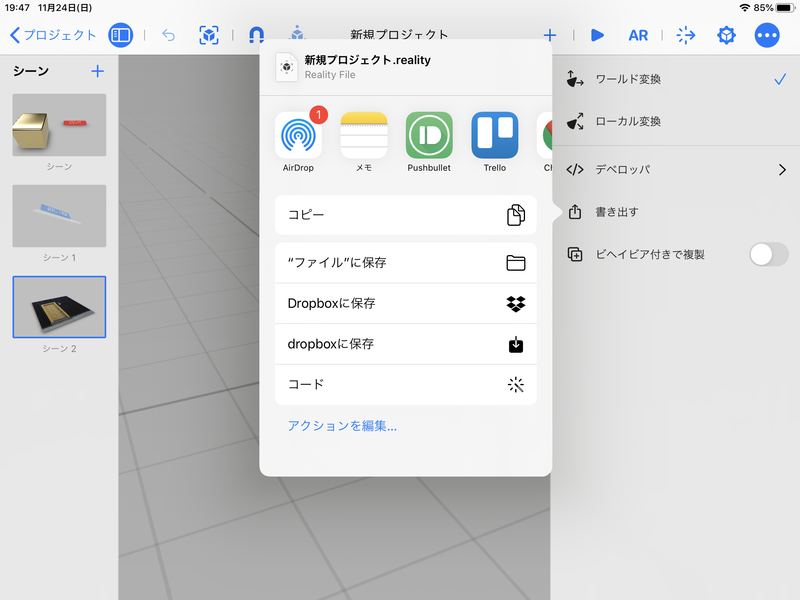Click the plus add-object icon in toolbar

[549, 35]
